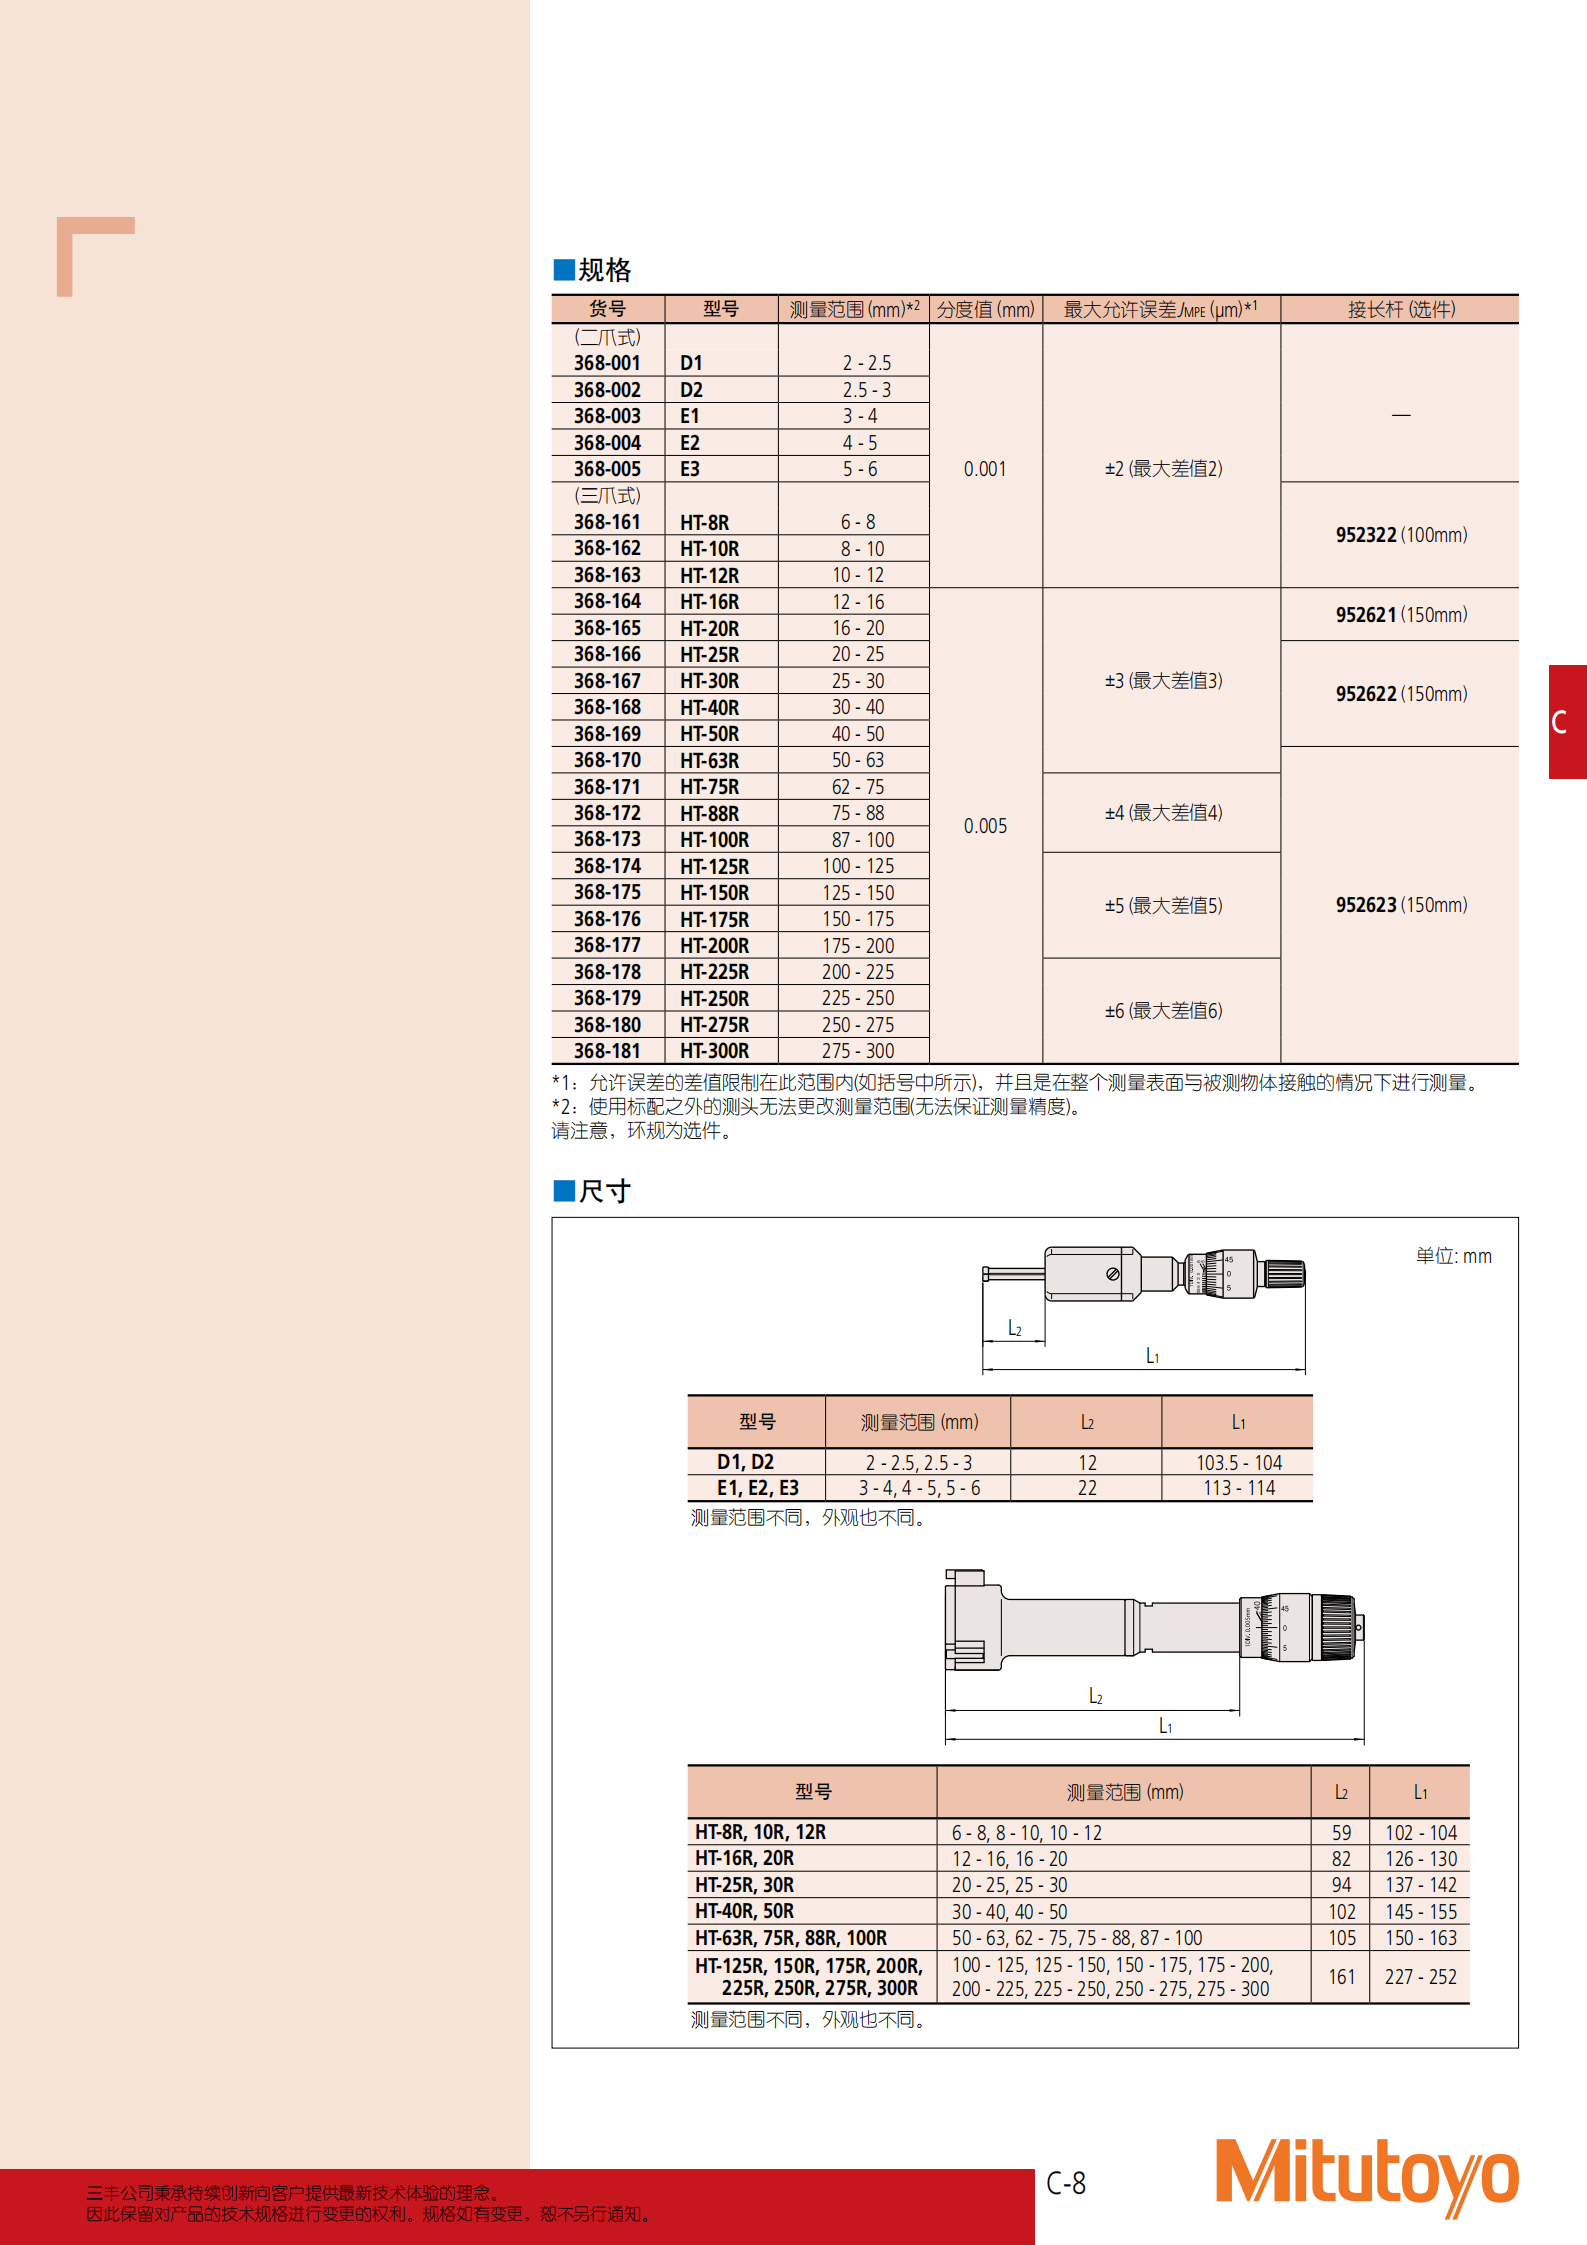Click extension rod 952622 (150mm)

point(1401,694)
